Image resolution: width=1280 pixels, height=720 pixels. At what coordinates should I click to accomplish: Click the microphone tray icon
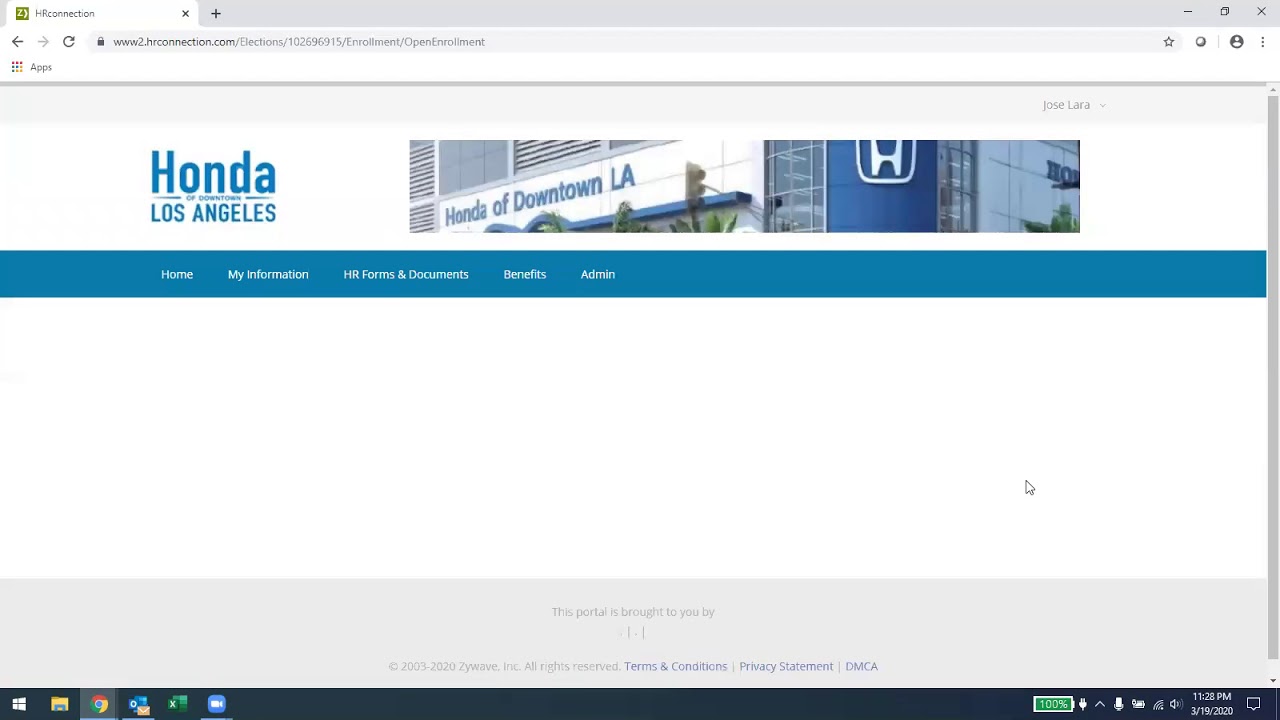click(1119, 704)
